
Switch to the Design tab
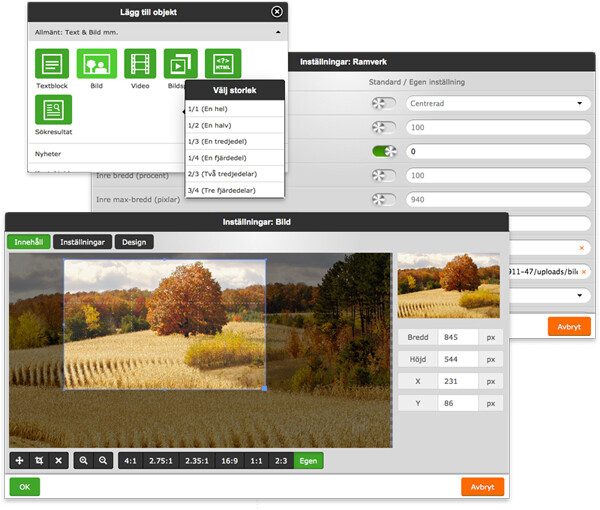134,242
